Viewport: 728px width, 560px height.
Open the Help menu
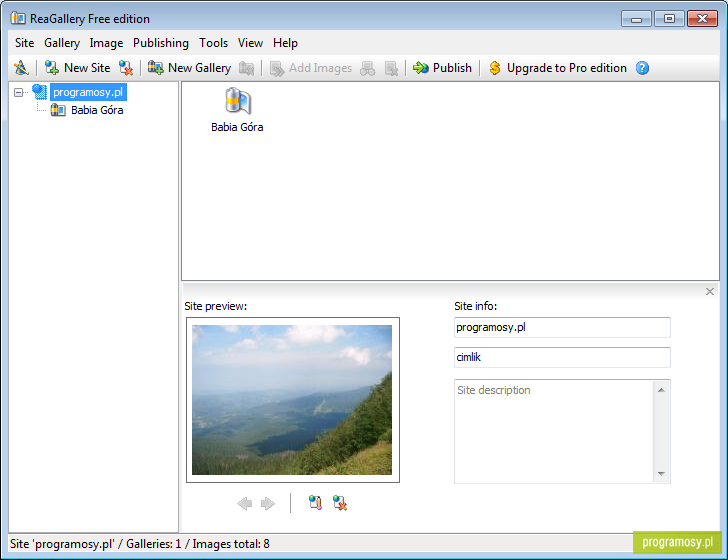(x=285, y=43)
